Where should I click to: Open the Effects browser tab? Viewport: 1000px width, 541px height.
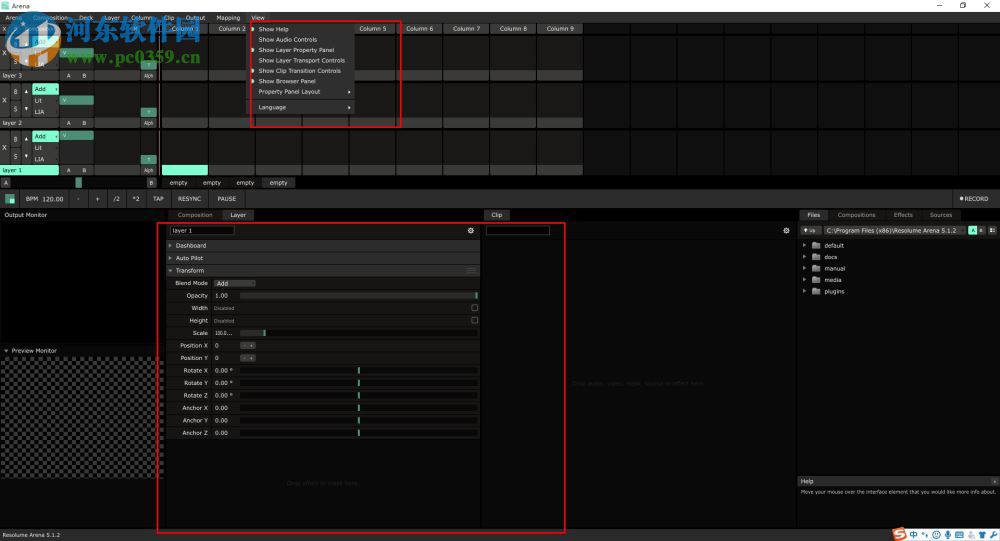(902, 215)
